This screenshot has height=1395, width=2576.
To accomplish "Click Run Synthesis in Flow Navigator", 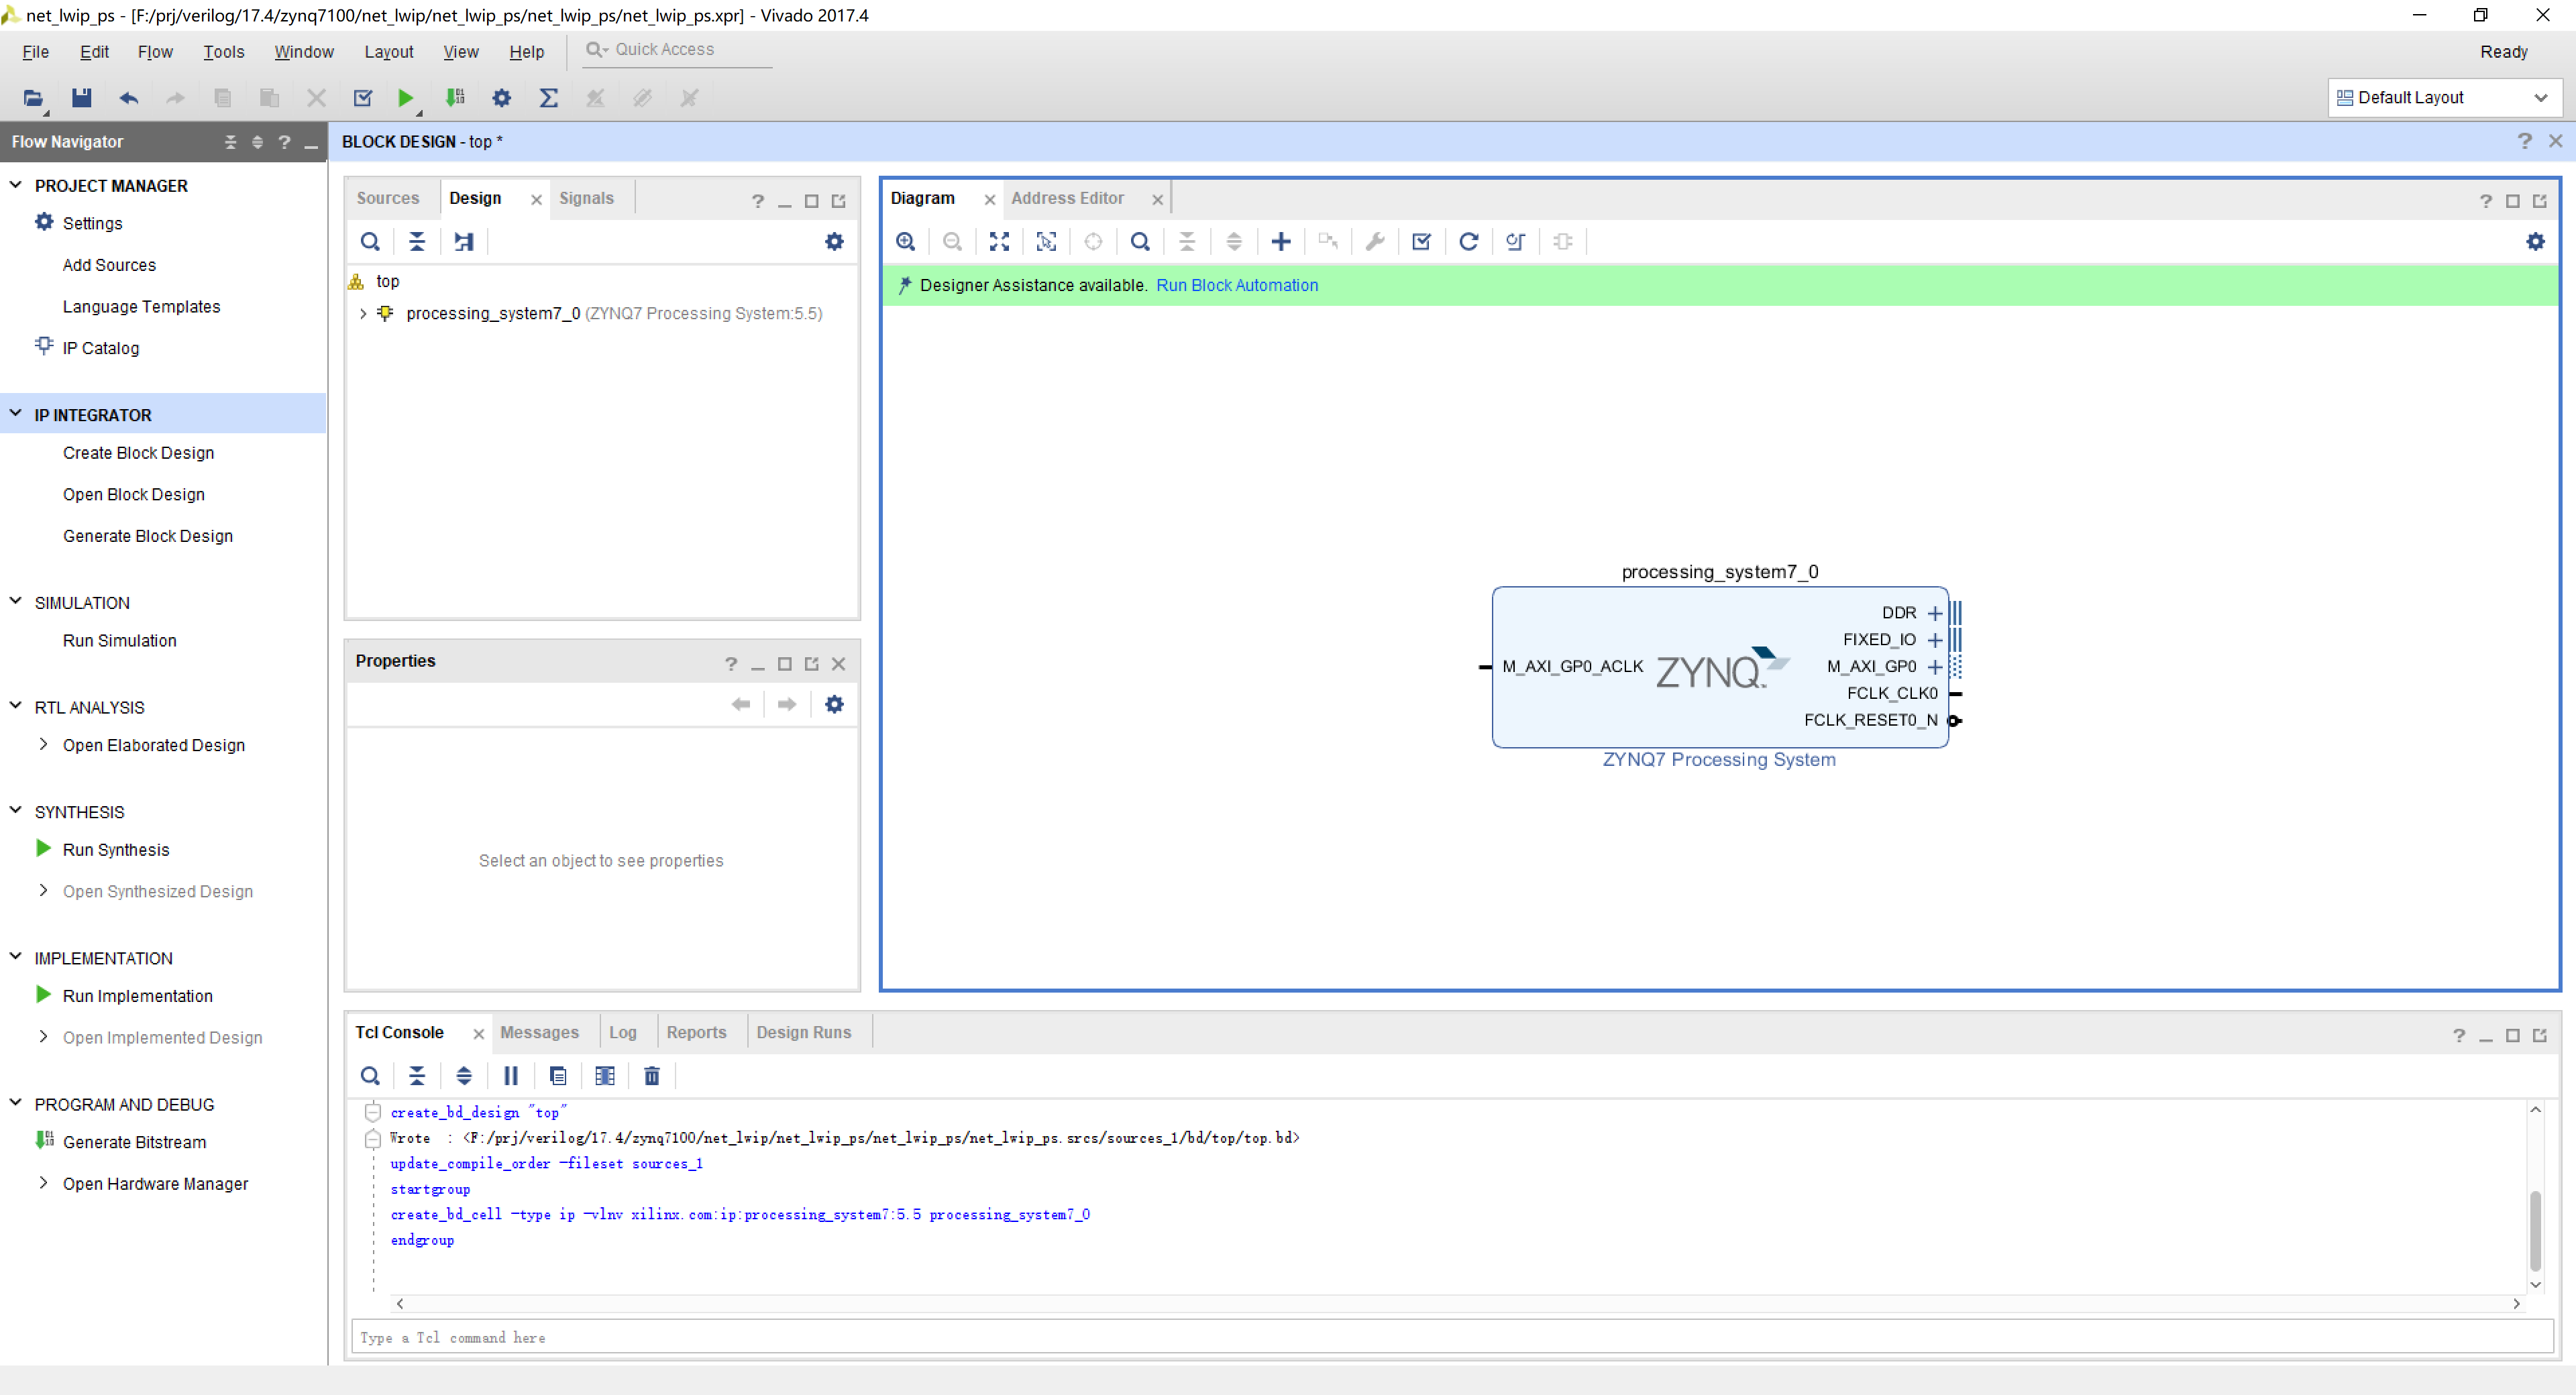I will click(115, 848).
